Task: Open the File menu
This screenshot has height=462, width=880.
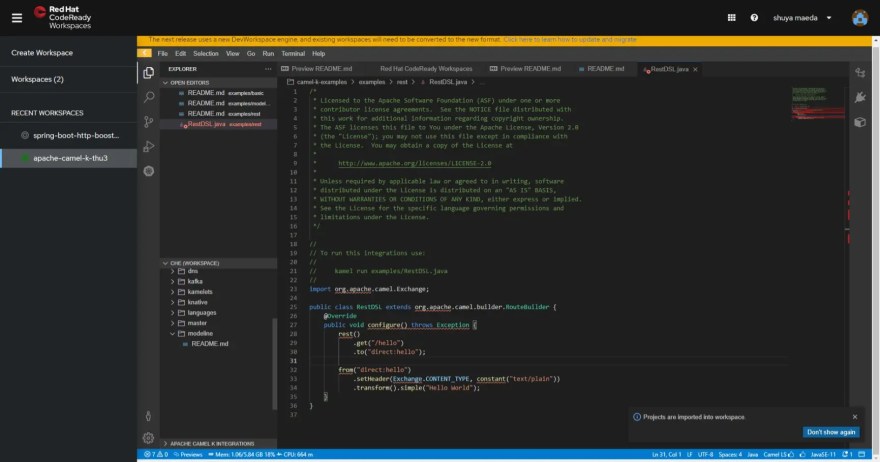Action: point(163,54)
